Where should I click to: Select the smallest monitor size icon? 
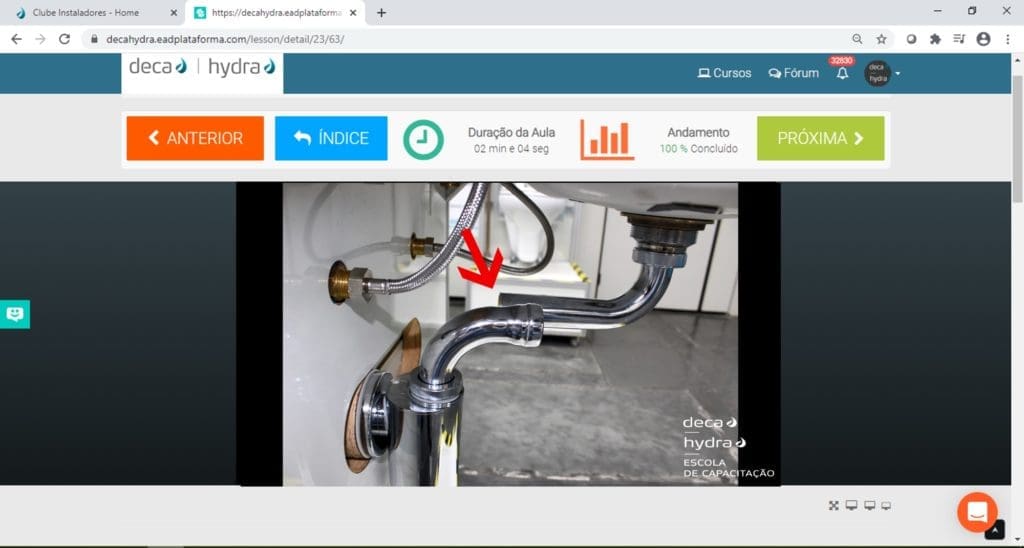click(886, 506)
